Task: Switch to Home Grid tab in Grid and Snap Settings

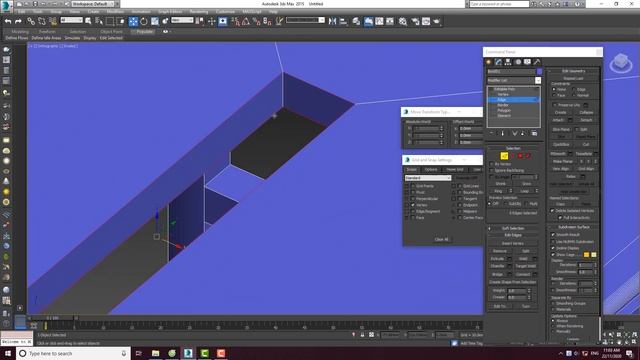Action: click(x=455, y=169)
